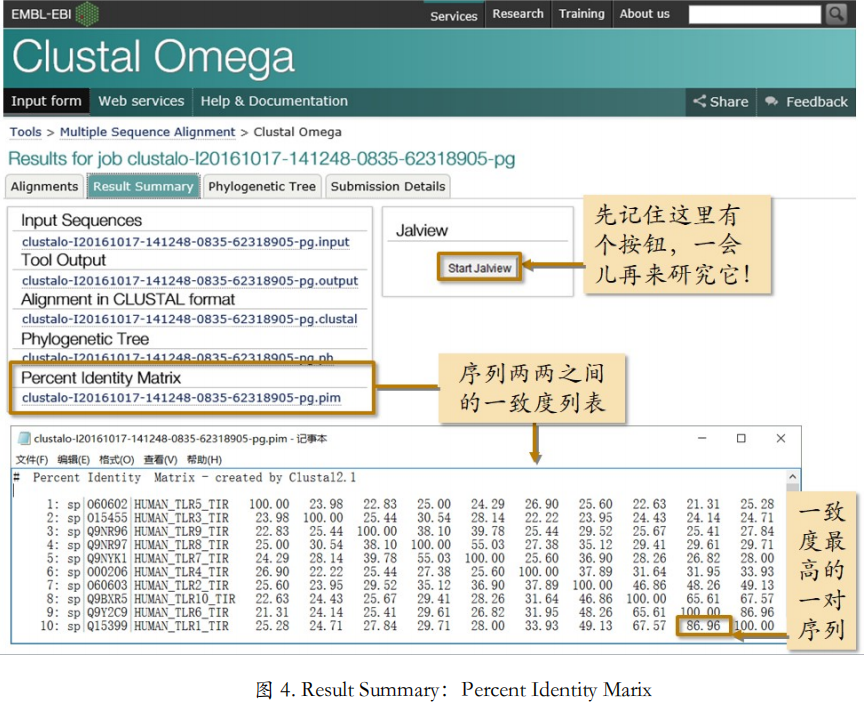Click the Input Sequences heading

[82, 221]
